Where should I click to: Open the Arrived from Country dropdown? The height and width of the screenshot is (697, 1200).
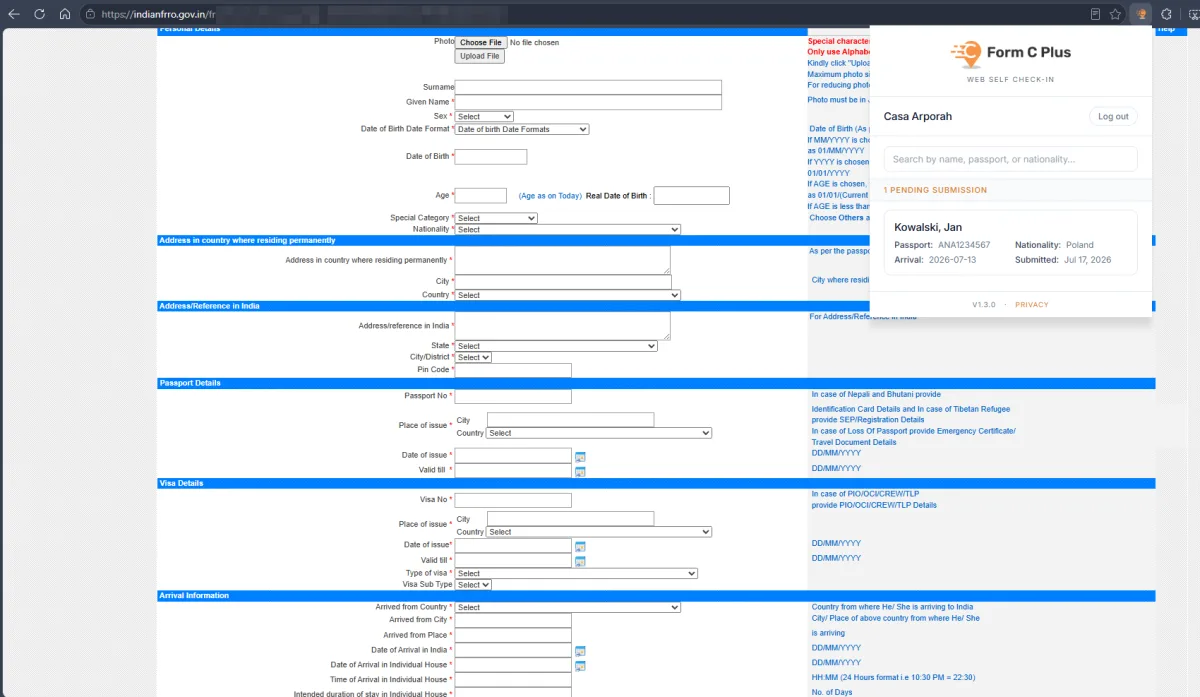pos(568,607)
